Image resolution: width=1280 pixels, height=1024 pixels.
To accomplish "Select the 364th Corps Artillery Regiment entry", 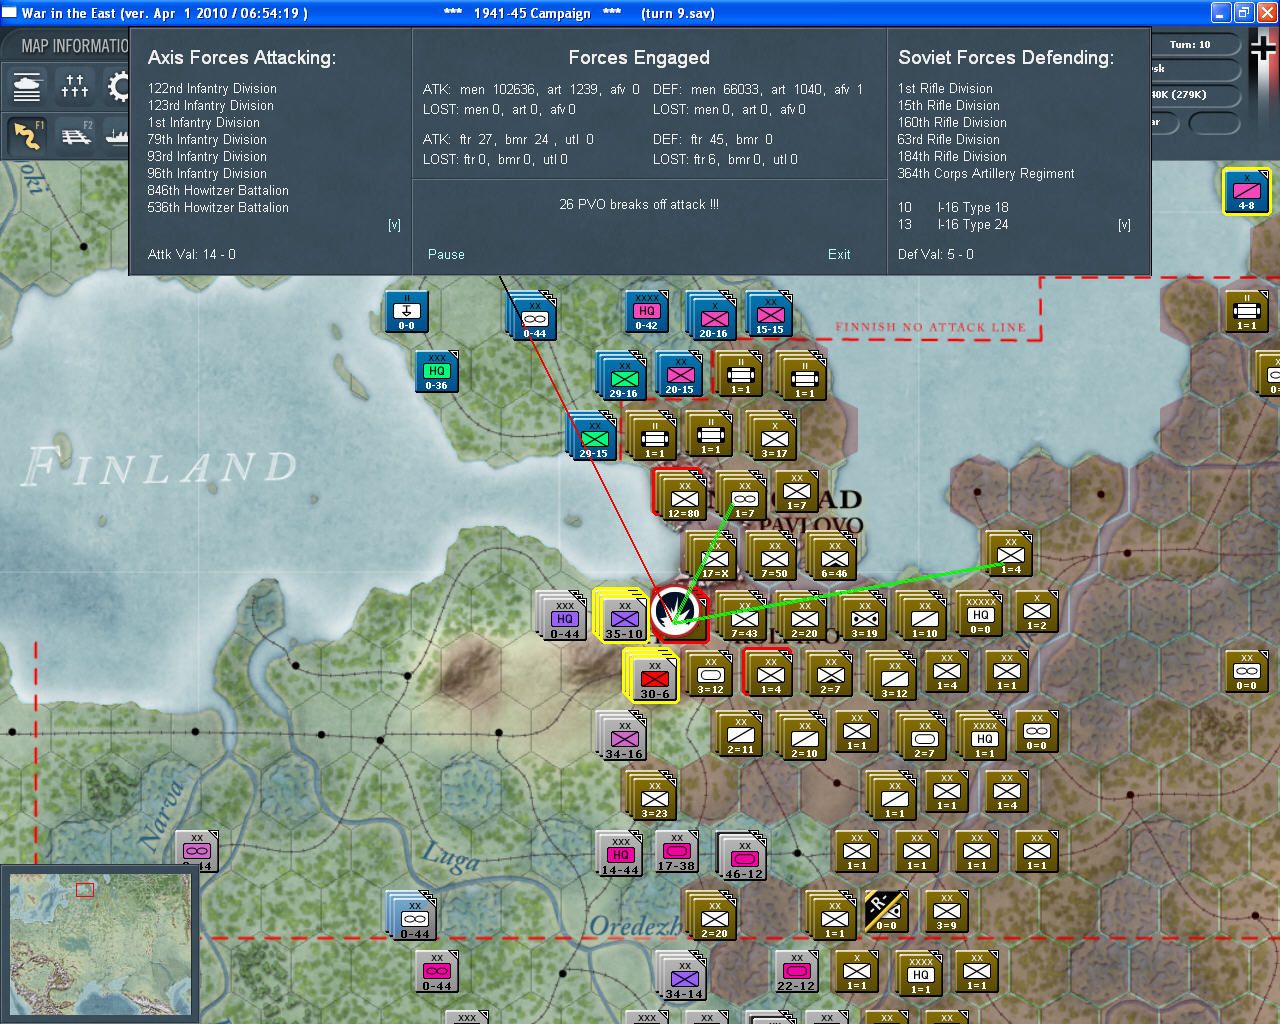I will [x=986, y=173].
